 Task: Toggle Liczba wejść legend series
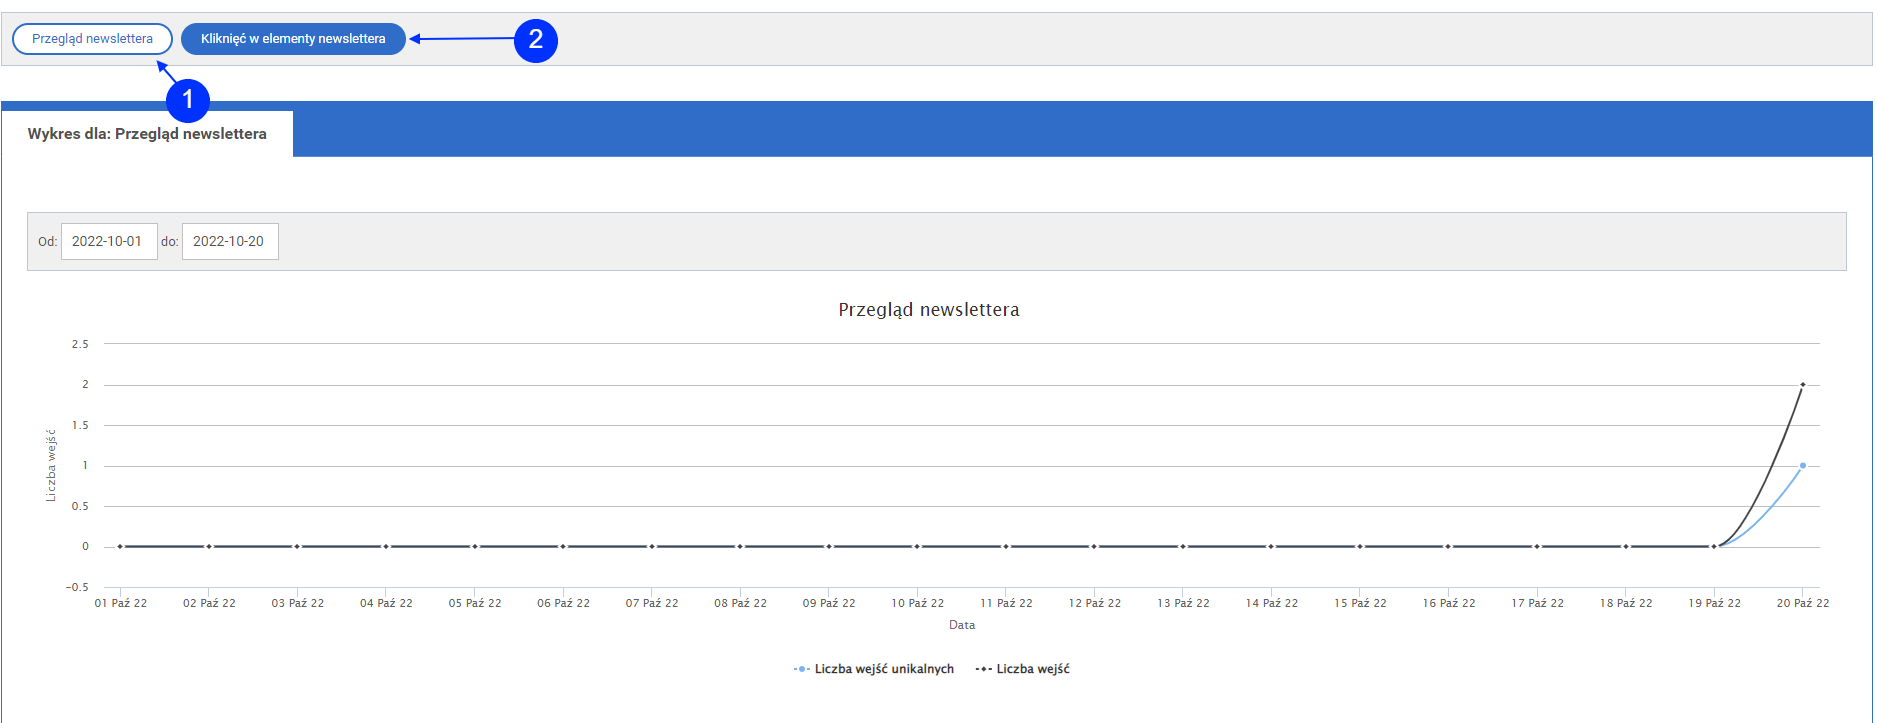click(1023, 669)
